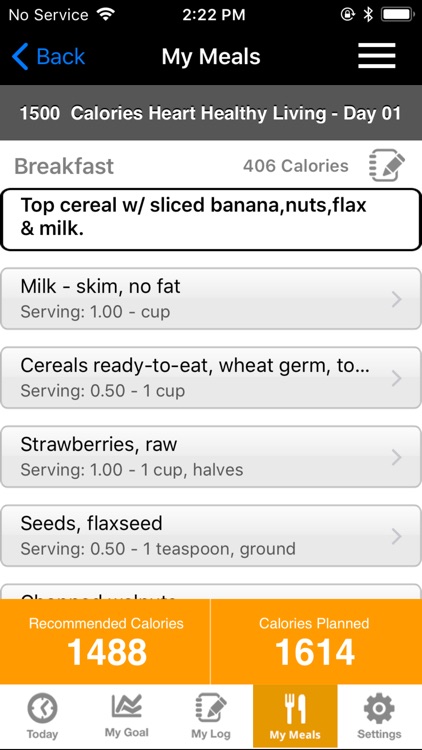Image resolution: width=422 pixels, height=750 pixels.
Task: Open the Today clock icon
Action: click(42, 708)
